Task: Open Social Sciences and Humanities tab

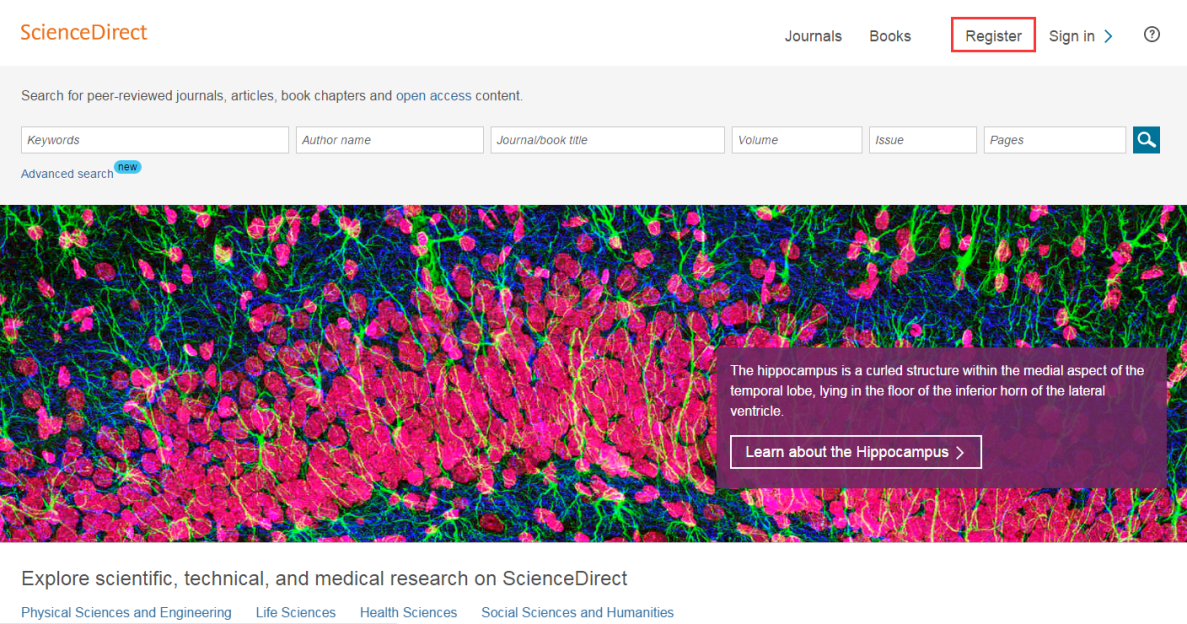Action: pyautogui.click(x=577, y=612)
